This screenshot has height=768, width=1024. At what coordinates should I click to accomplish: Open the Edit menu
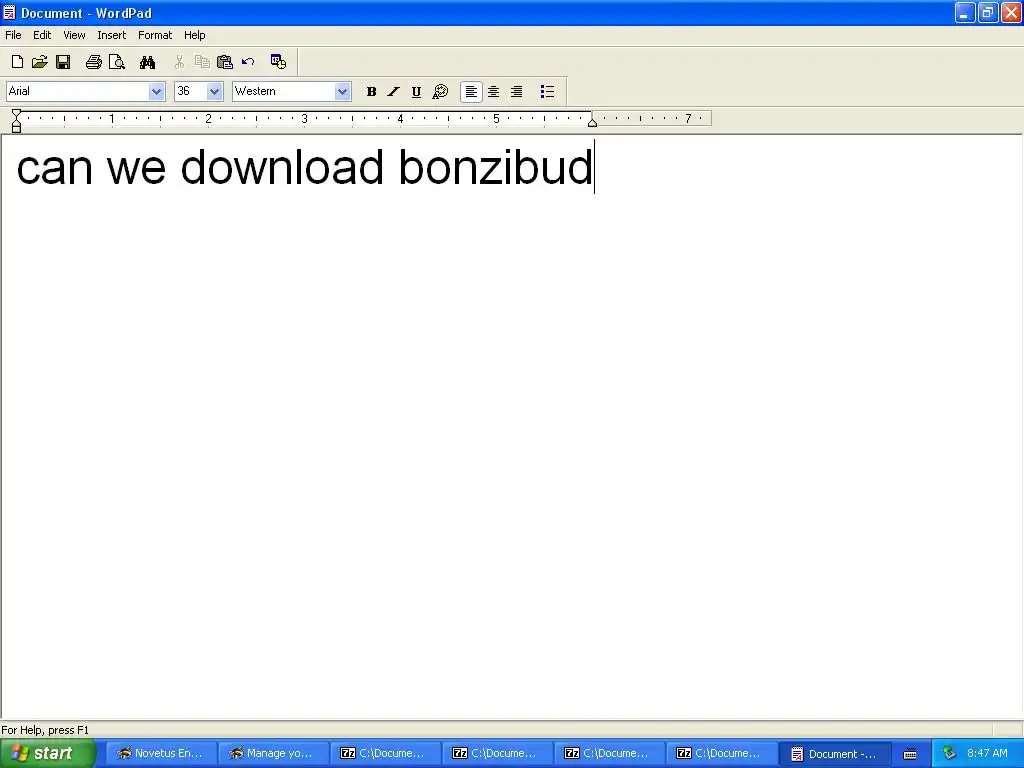[42, 35]
